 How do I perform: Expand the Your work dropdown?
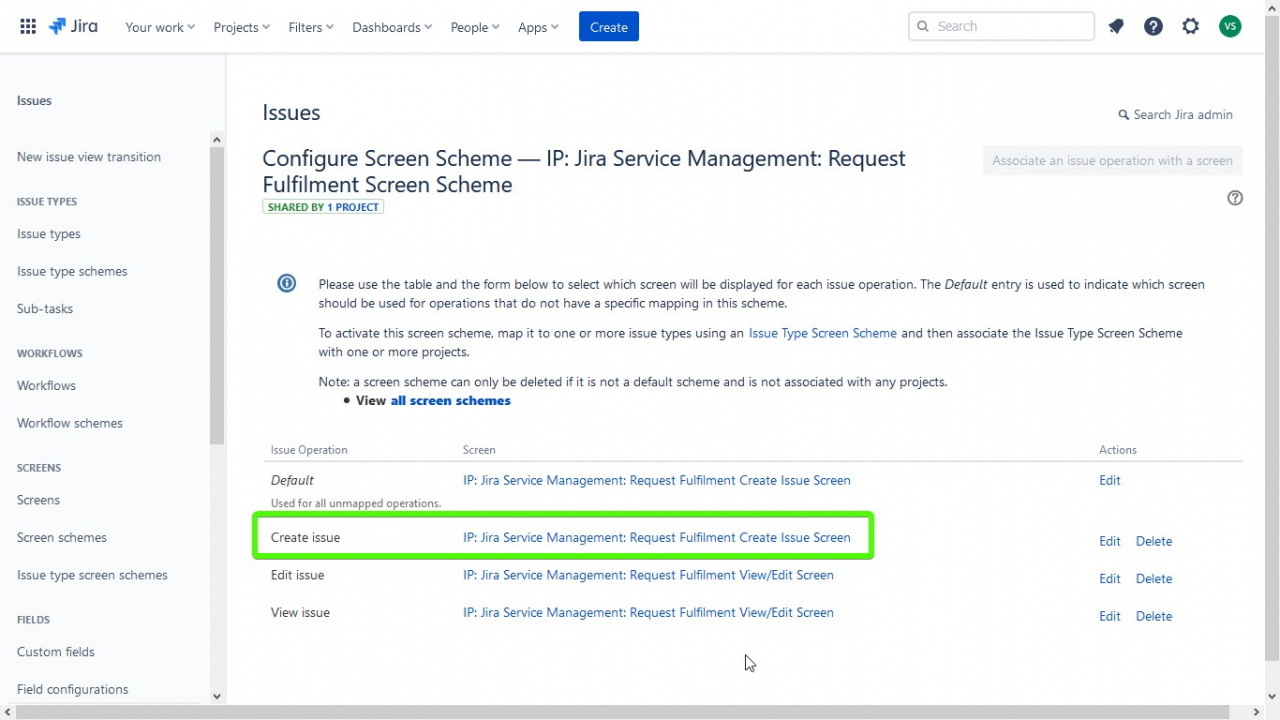coord(160,27)
